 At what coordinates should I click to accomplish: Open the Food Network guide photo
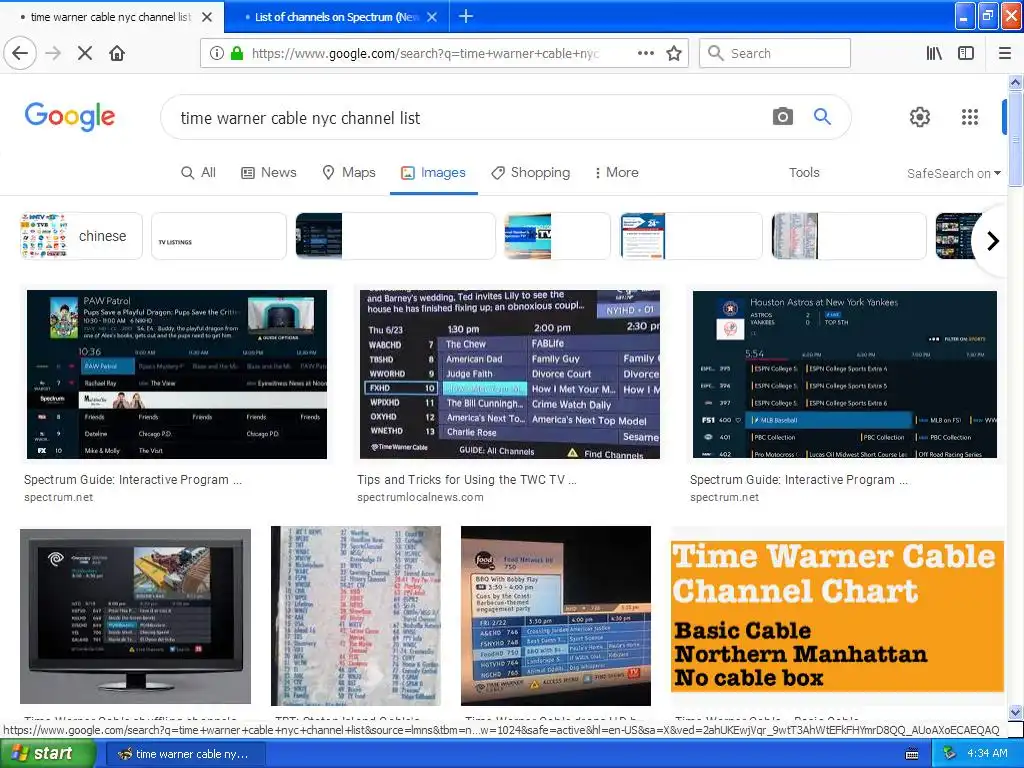pos(556,616)
